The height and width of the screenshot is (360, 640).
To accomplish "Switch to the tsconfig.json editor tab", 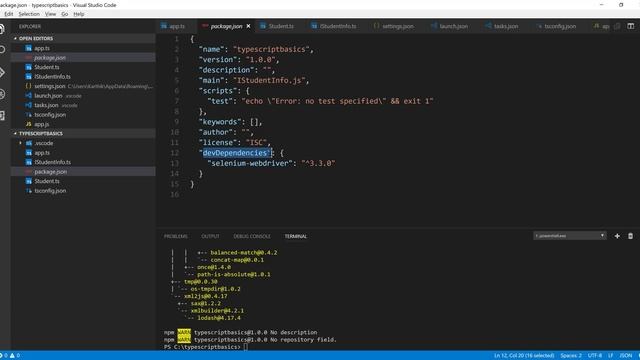I will pos(560,26).
